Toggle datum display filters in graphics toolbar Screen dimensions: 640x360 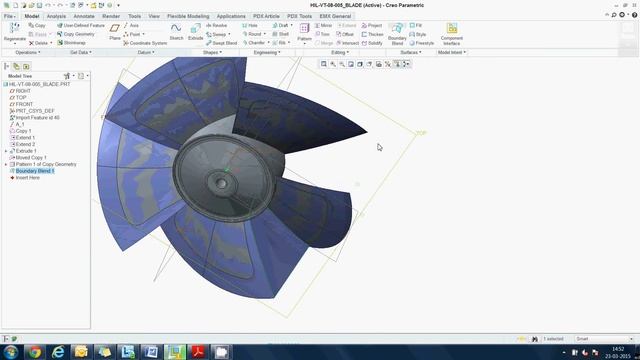(x=388, y=64)
